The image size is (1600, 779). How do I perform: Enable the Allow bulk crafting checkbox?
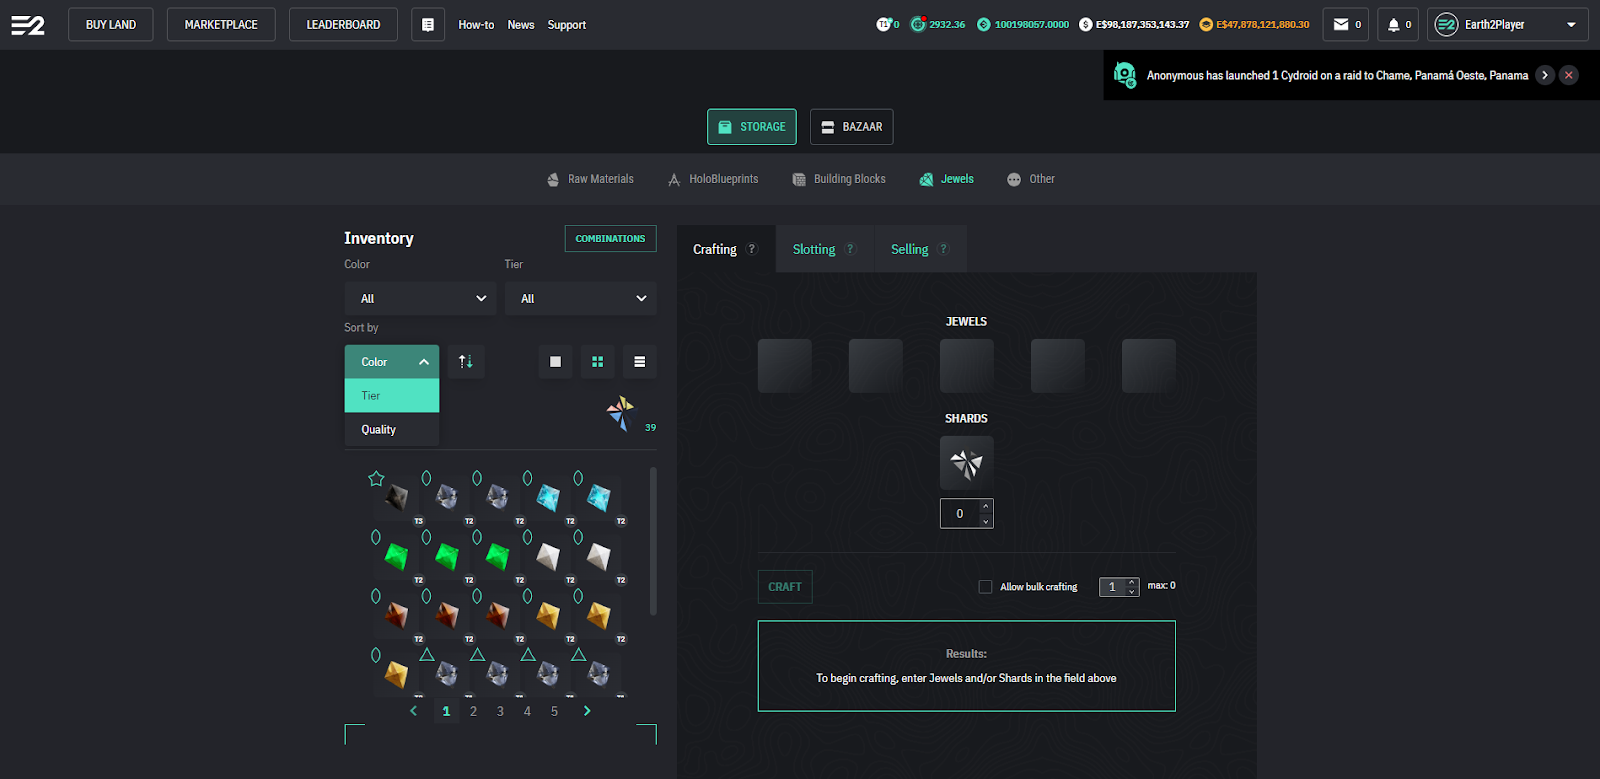click(x=985, y=587)
